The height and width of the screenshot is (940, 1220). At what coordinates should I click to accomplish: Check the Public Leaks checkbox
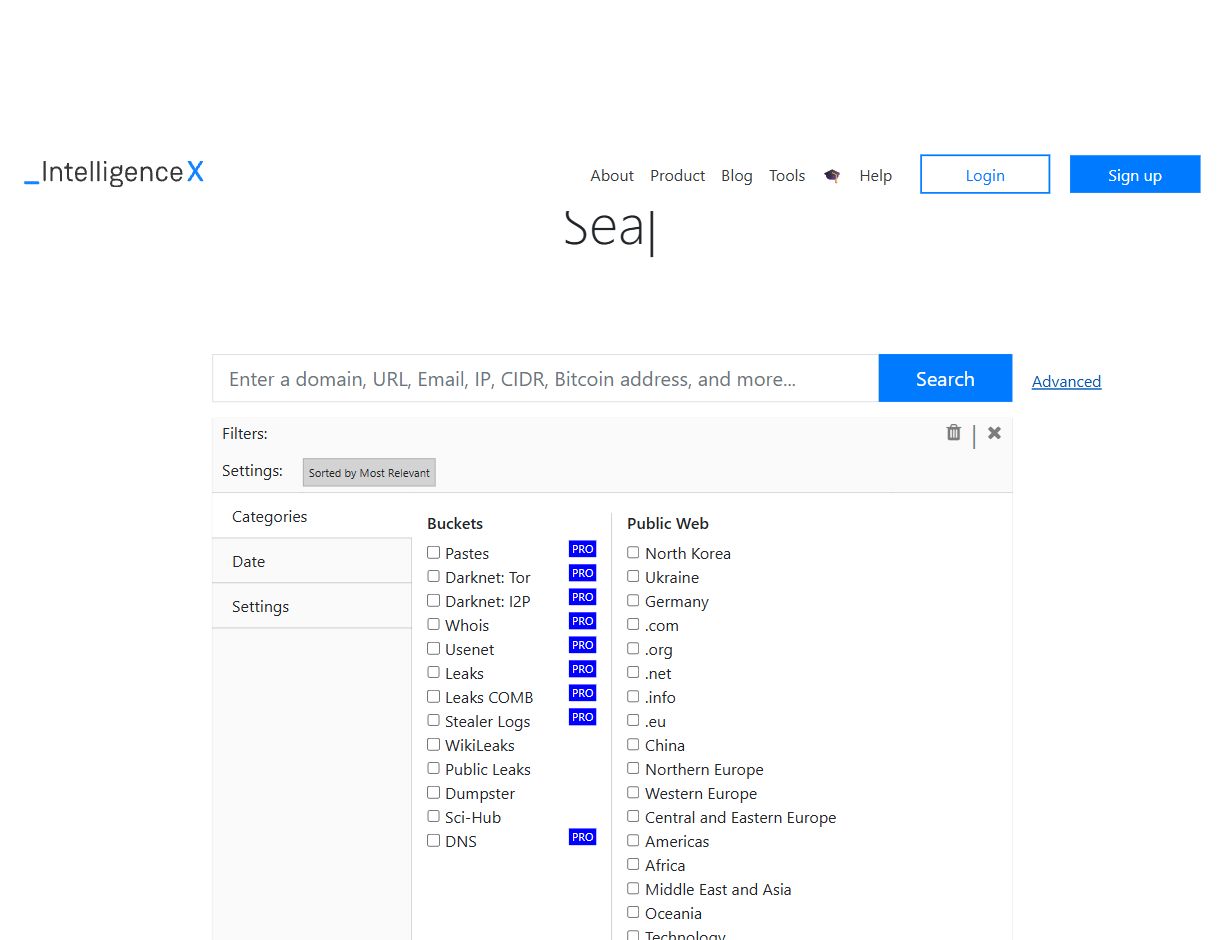pyautogui.click(x=434, y=768)
